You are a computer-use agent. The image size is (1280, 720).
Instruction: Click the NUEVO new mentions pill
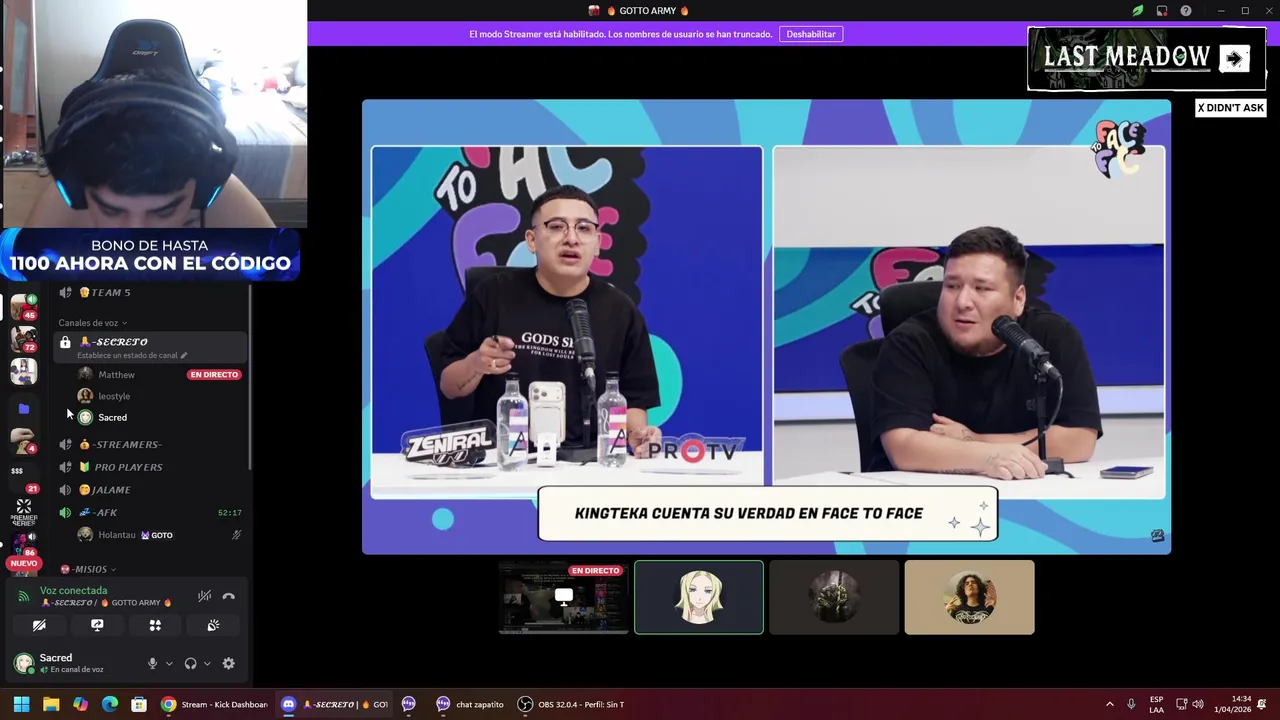[x=23, y=563]
